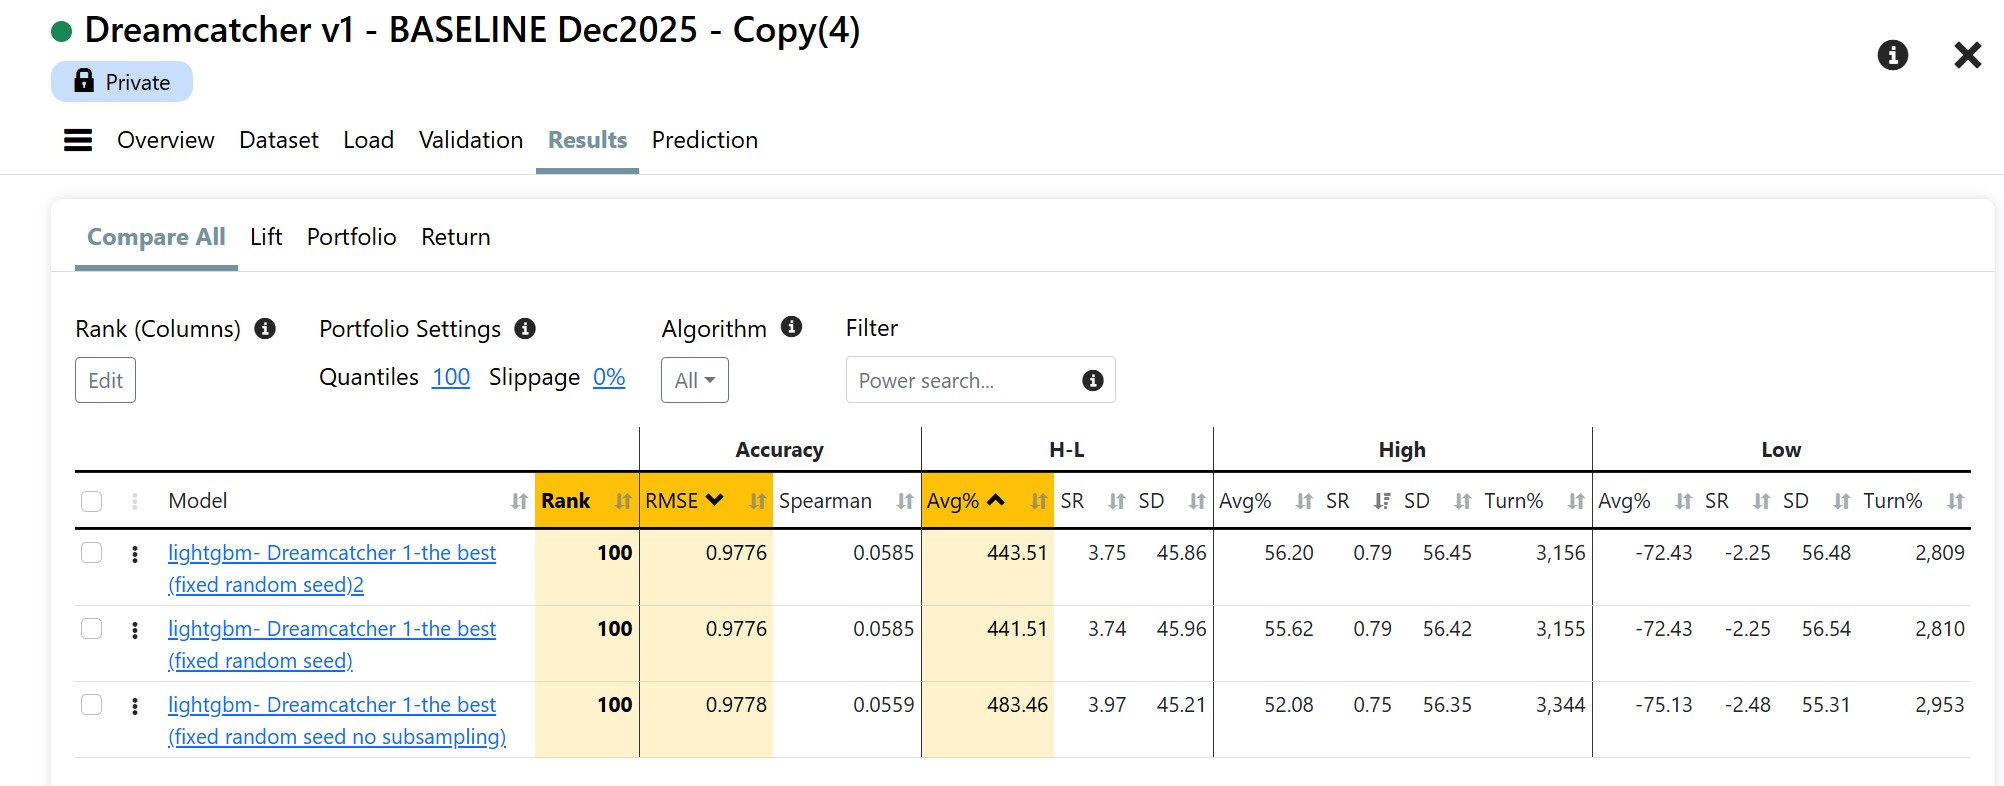
Task: Open the hamburger menu beside Overview
Action: pos(78,140)
